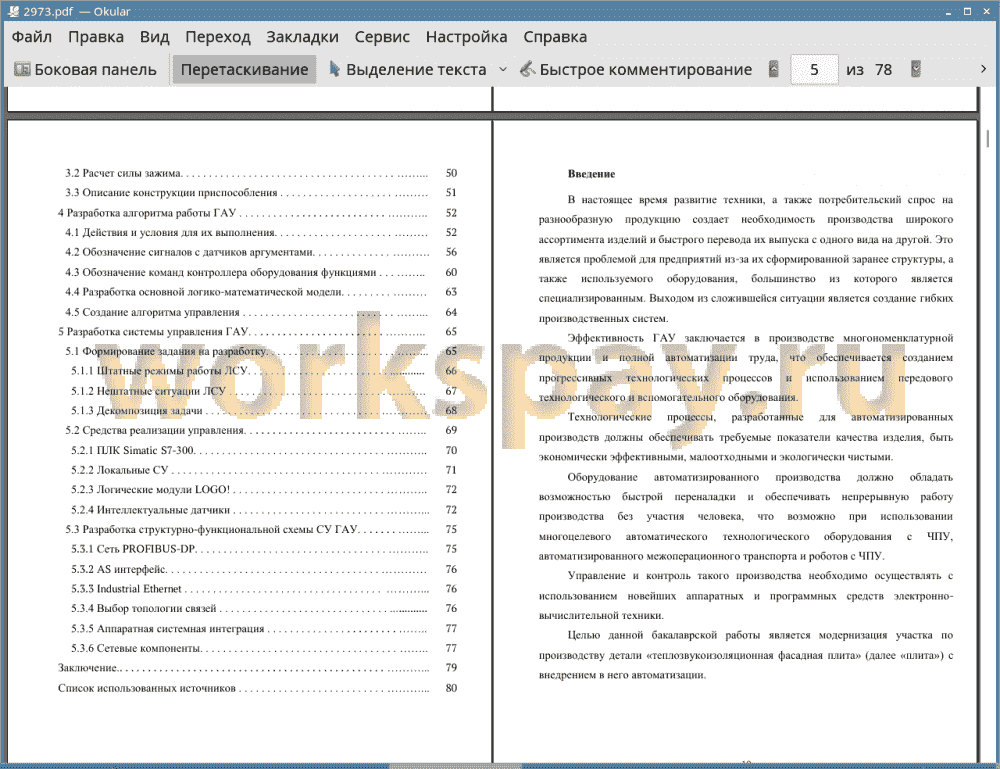Enable the Выделение текста selection tool
The width and height of the screenshot is (1000, 769).
pyautogui.click(x=408, y=70)
